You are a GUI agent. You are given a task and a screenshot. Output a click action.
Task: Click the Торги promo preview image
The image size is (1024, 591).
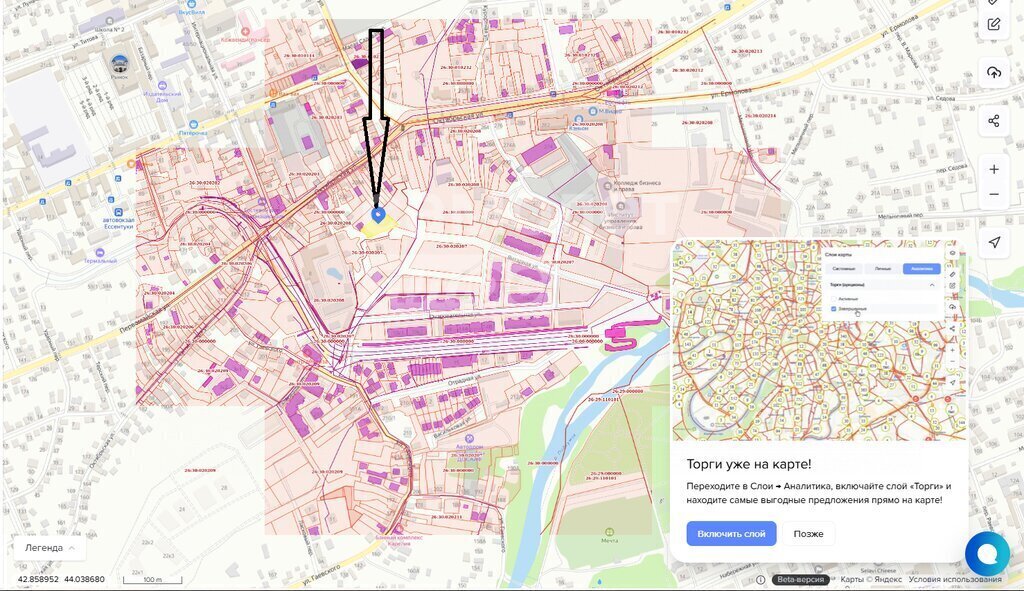tap(819, 340)
